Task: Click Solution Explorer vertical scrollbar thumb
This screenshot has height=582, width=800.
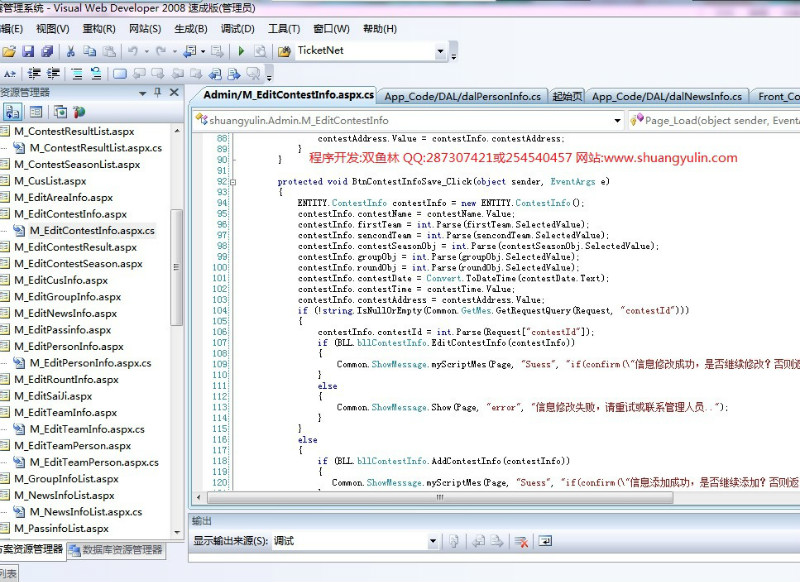Action: point(177,267)
